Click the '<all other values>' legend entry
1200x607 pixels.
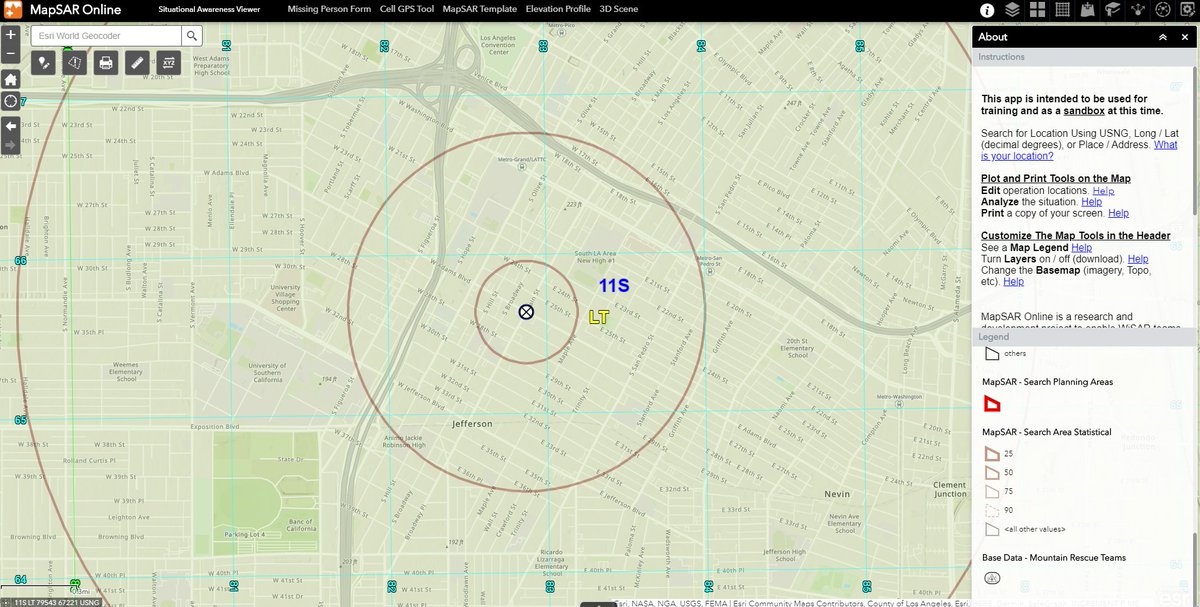click(x=1037, y=529)
